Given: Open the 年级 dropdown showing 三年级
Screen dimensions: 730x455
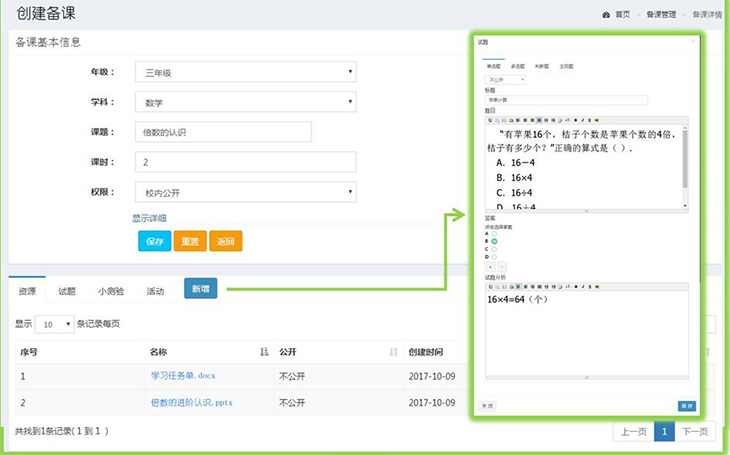Looking at the screenshot, I should tap(245, 72).
